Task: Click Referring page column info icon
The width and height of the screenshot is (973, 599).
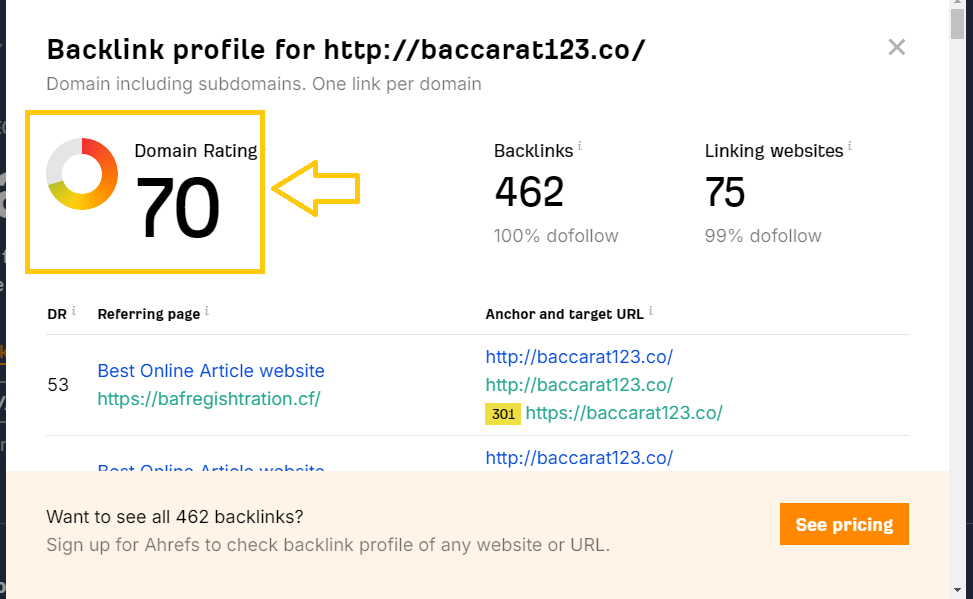Action: 207,312
